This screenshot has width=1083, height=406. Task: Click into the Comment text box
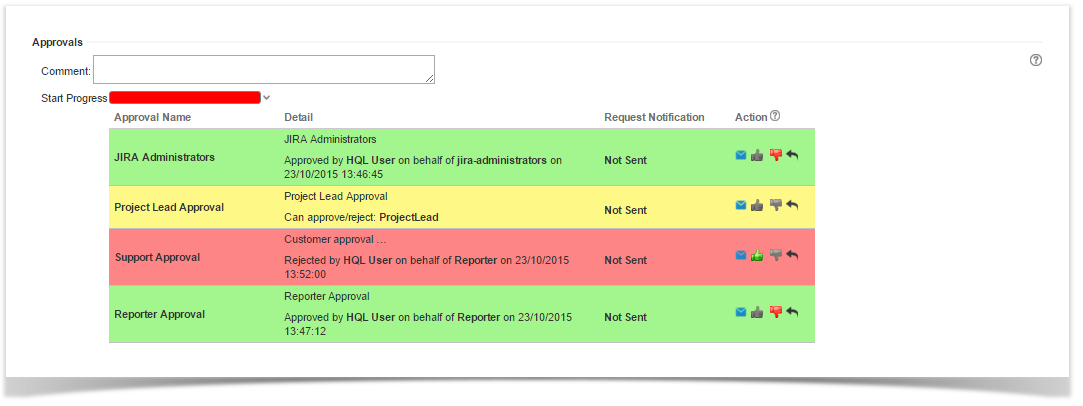pos(264,69)
